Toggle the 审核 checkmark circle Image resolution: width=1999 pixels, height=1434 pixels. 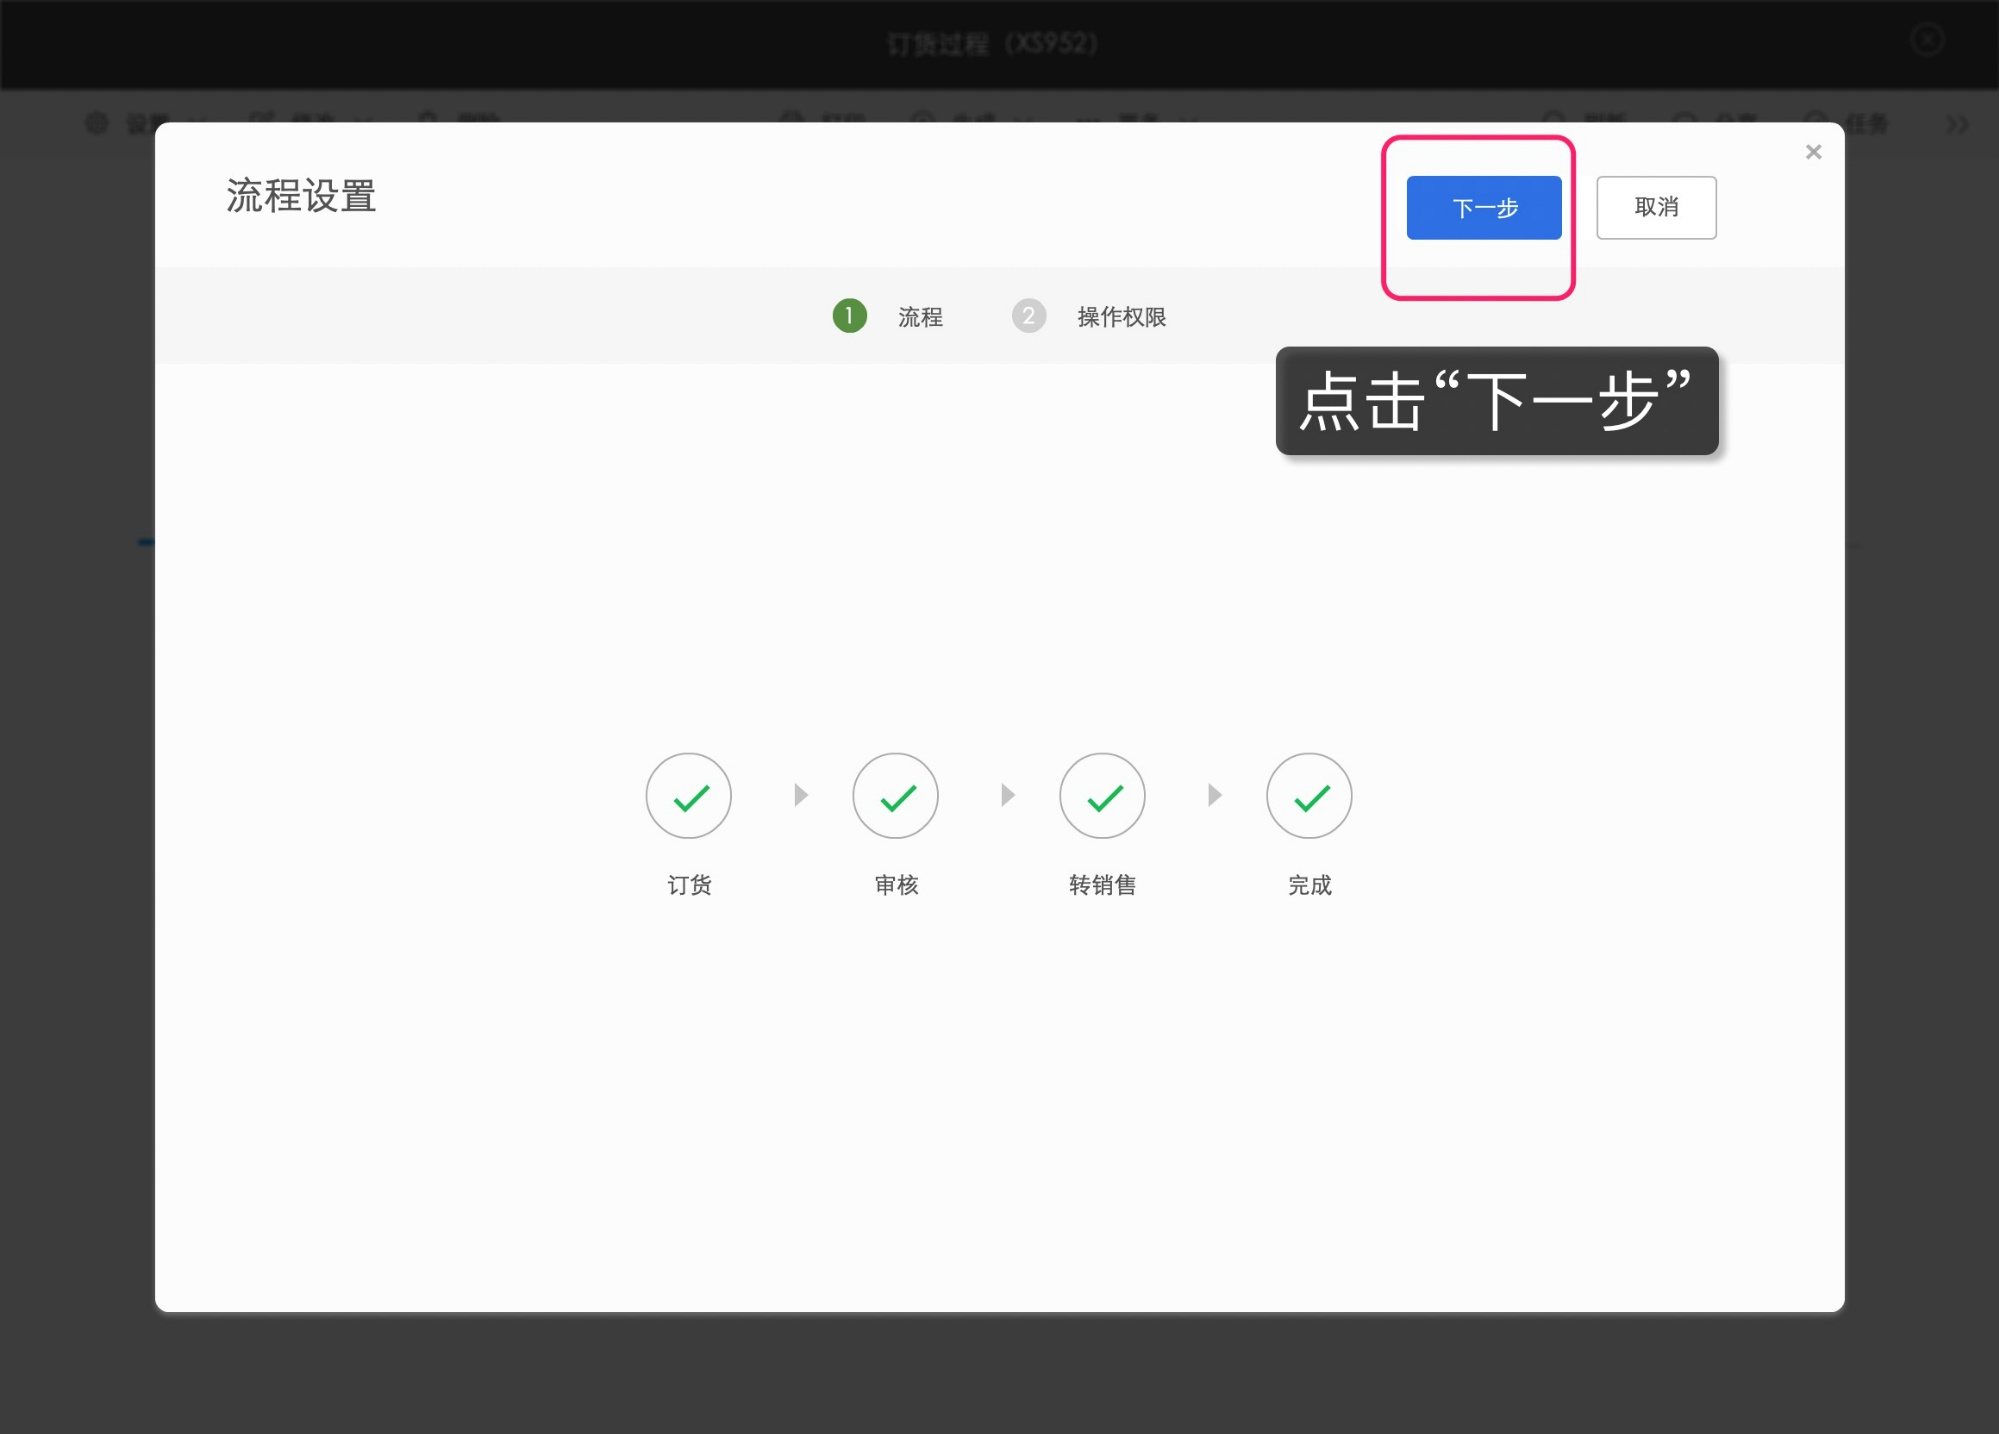[896, 796]
